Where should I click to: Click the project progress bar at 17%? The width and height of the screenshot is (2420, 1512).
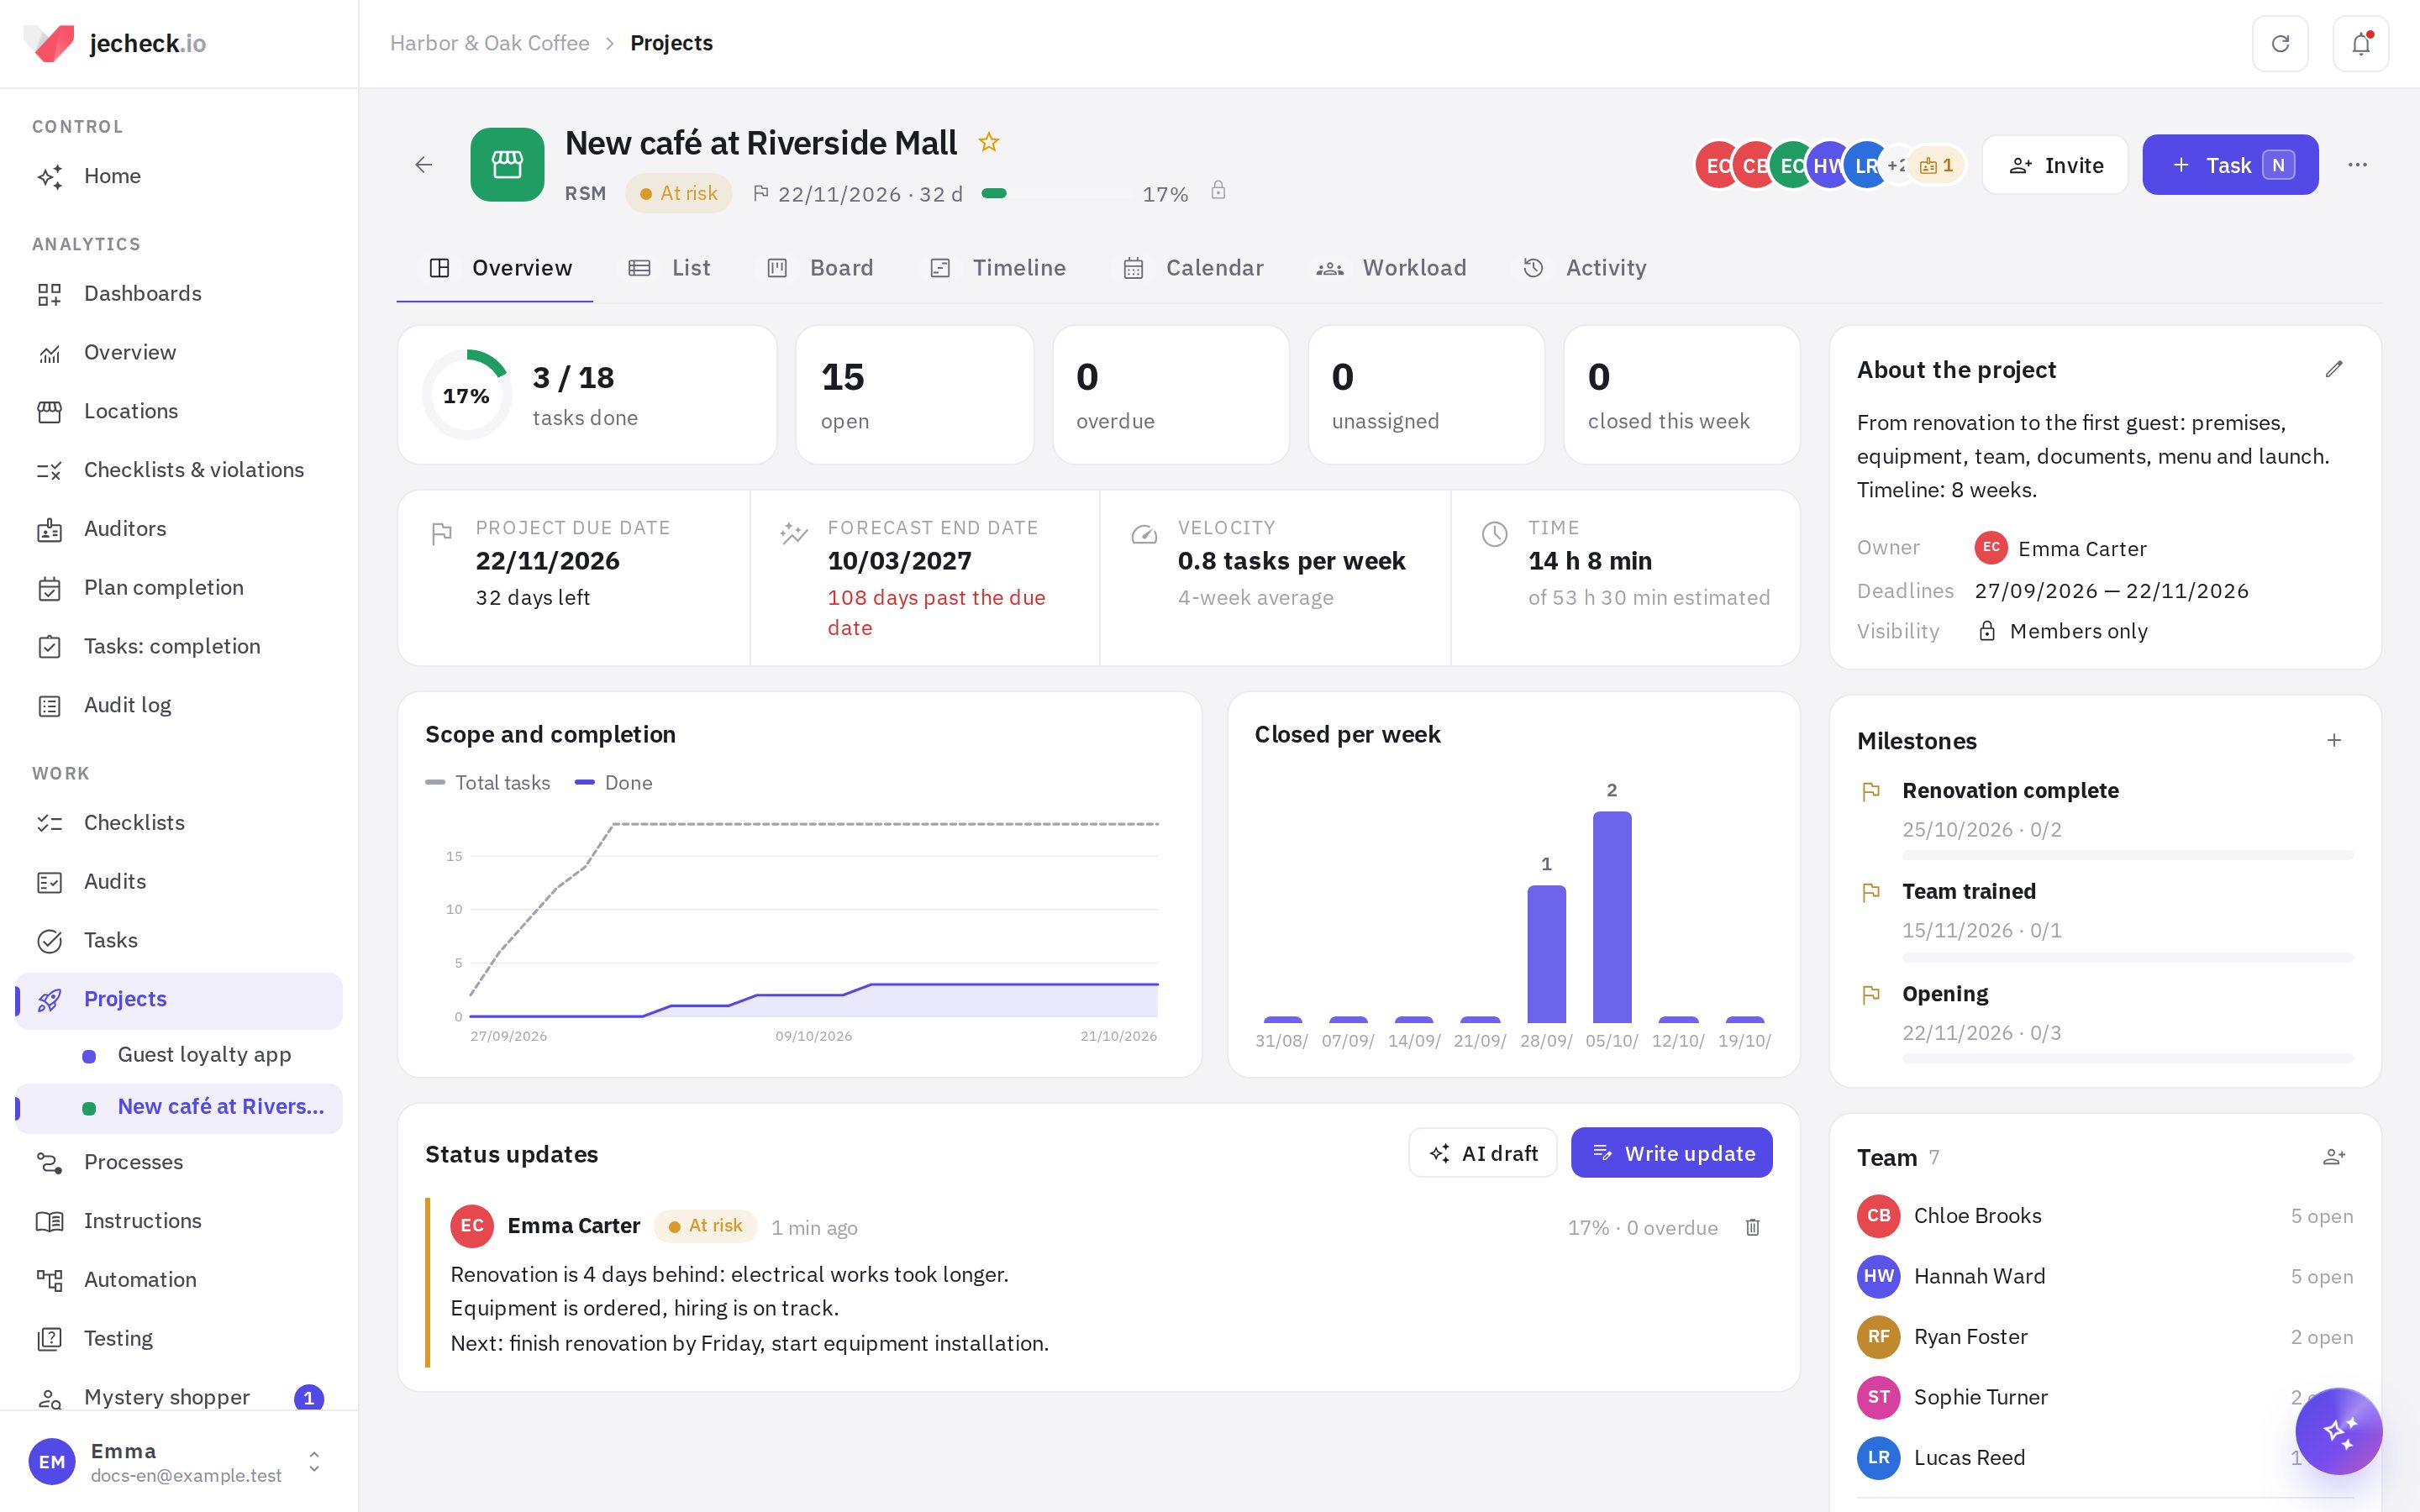coord(1056,194)
